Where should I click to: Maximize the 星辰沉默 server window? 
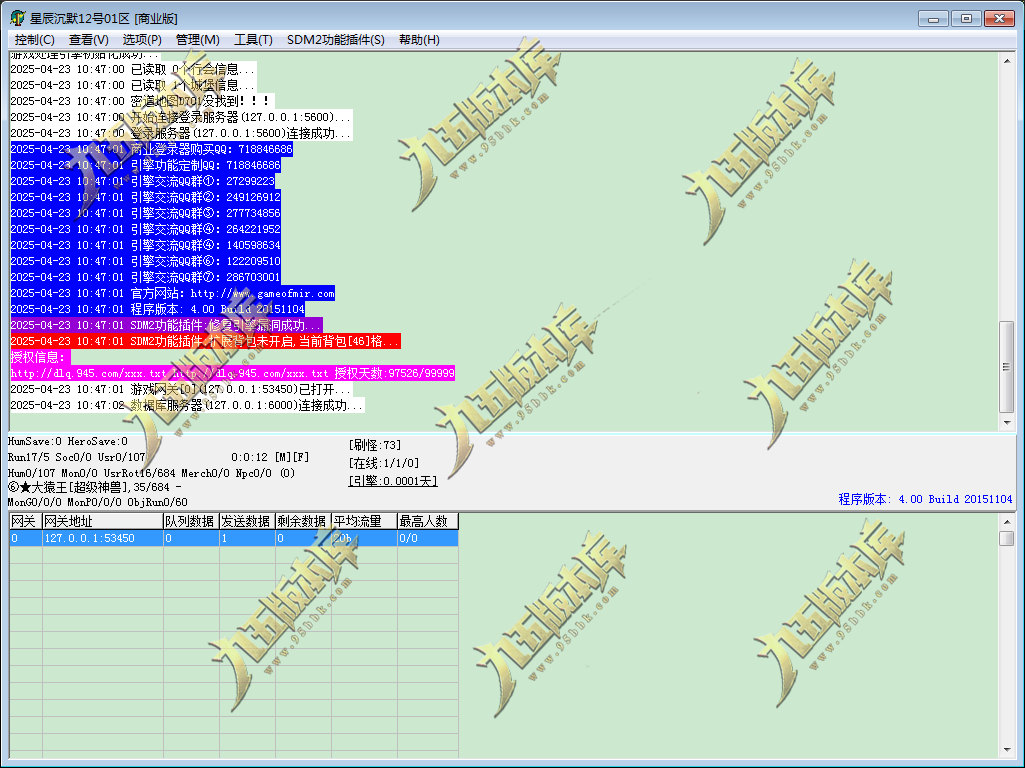coord(966,18)
